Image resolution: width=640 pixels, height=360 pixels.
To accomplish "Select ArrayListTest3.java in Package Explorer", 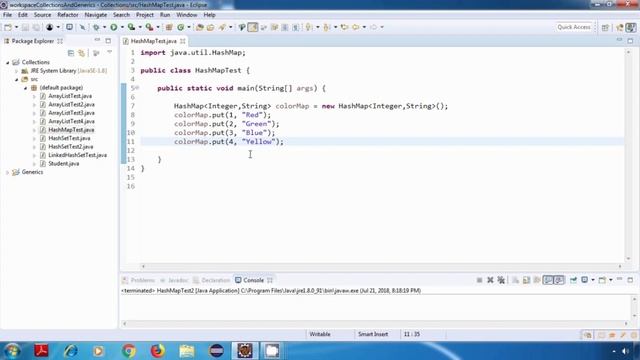I will pos(71,113).
